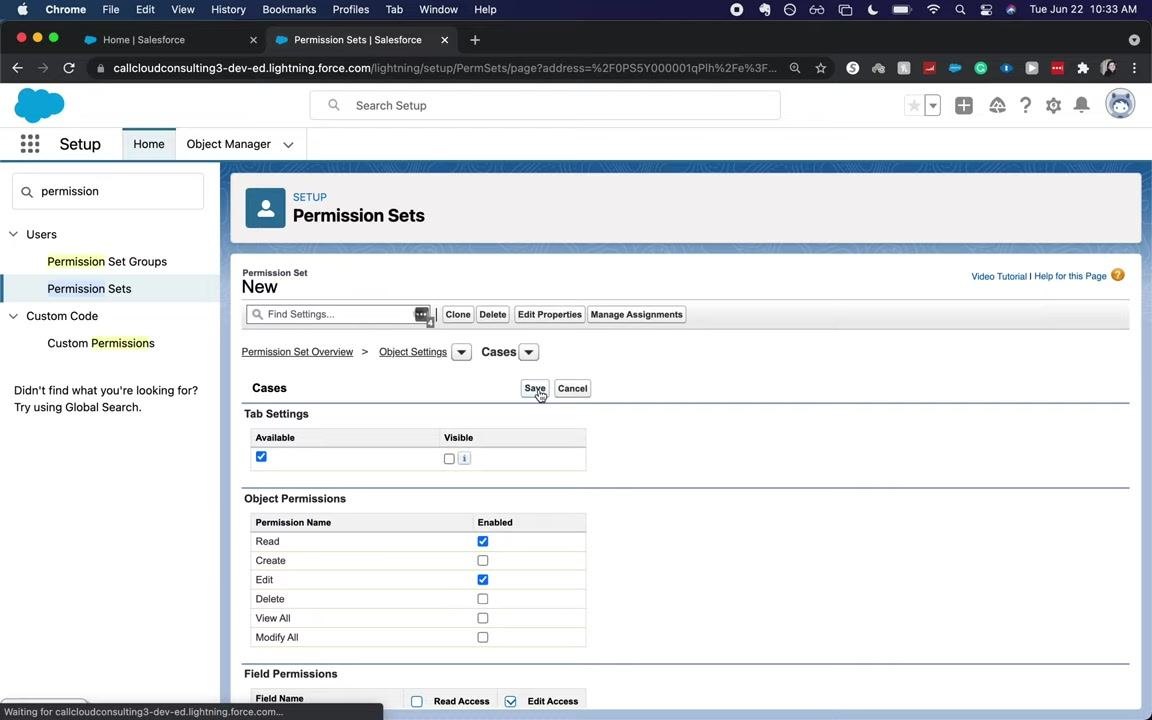Clone this permission set
This screenshot has height=720, width=1152.
click(458, 314)
